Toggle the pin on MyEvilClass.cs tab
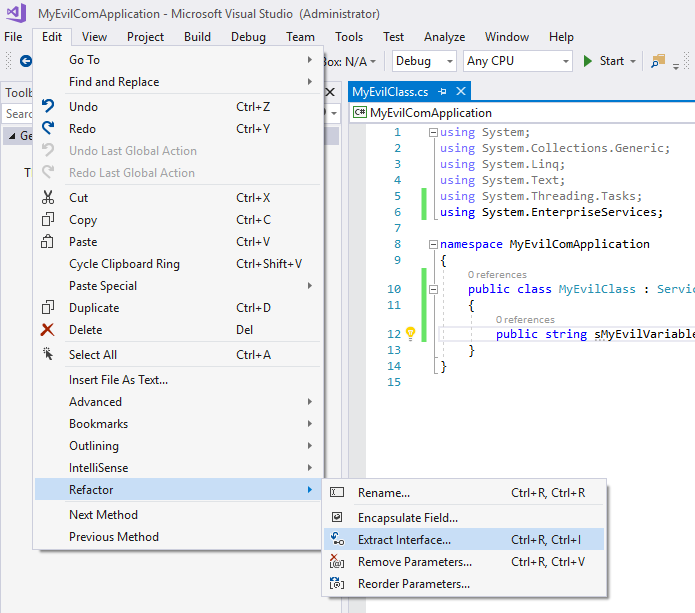This screenshot has height=613, width=695. (x=442, y=92)
